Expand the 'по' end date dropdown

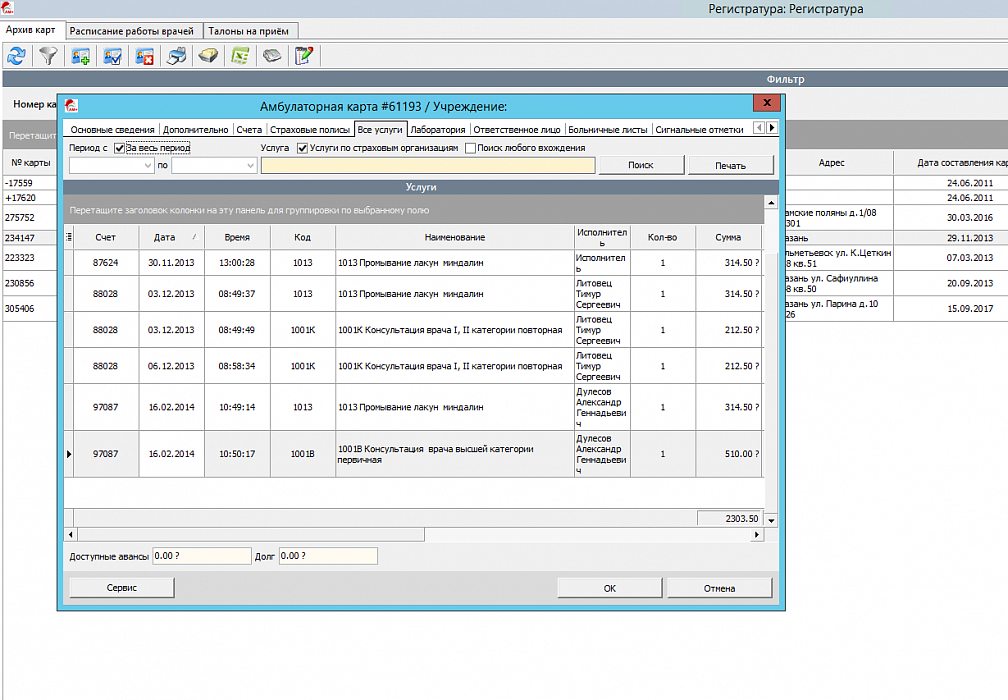(250, 165)
